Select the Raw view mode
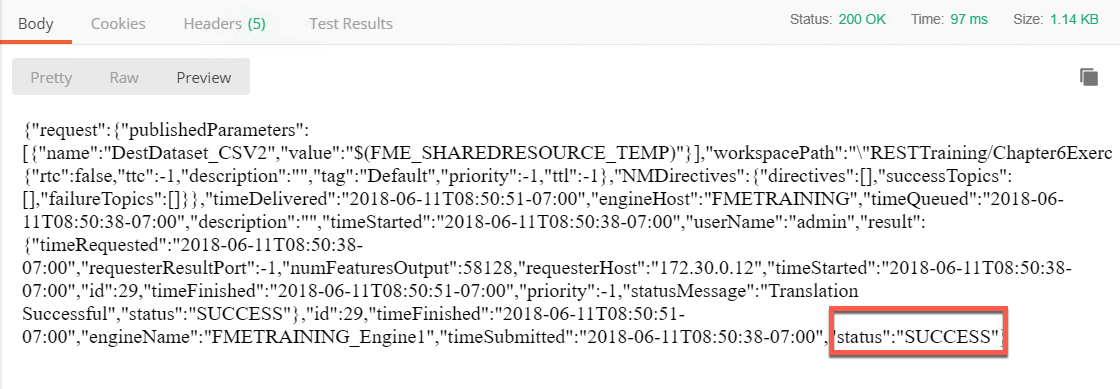Image resolution: width=1120 pixels, height=389 pixels. (124, 77)
